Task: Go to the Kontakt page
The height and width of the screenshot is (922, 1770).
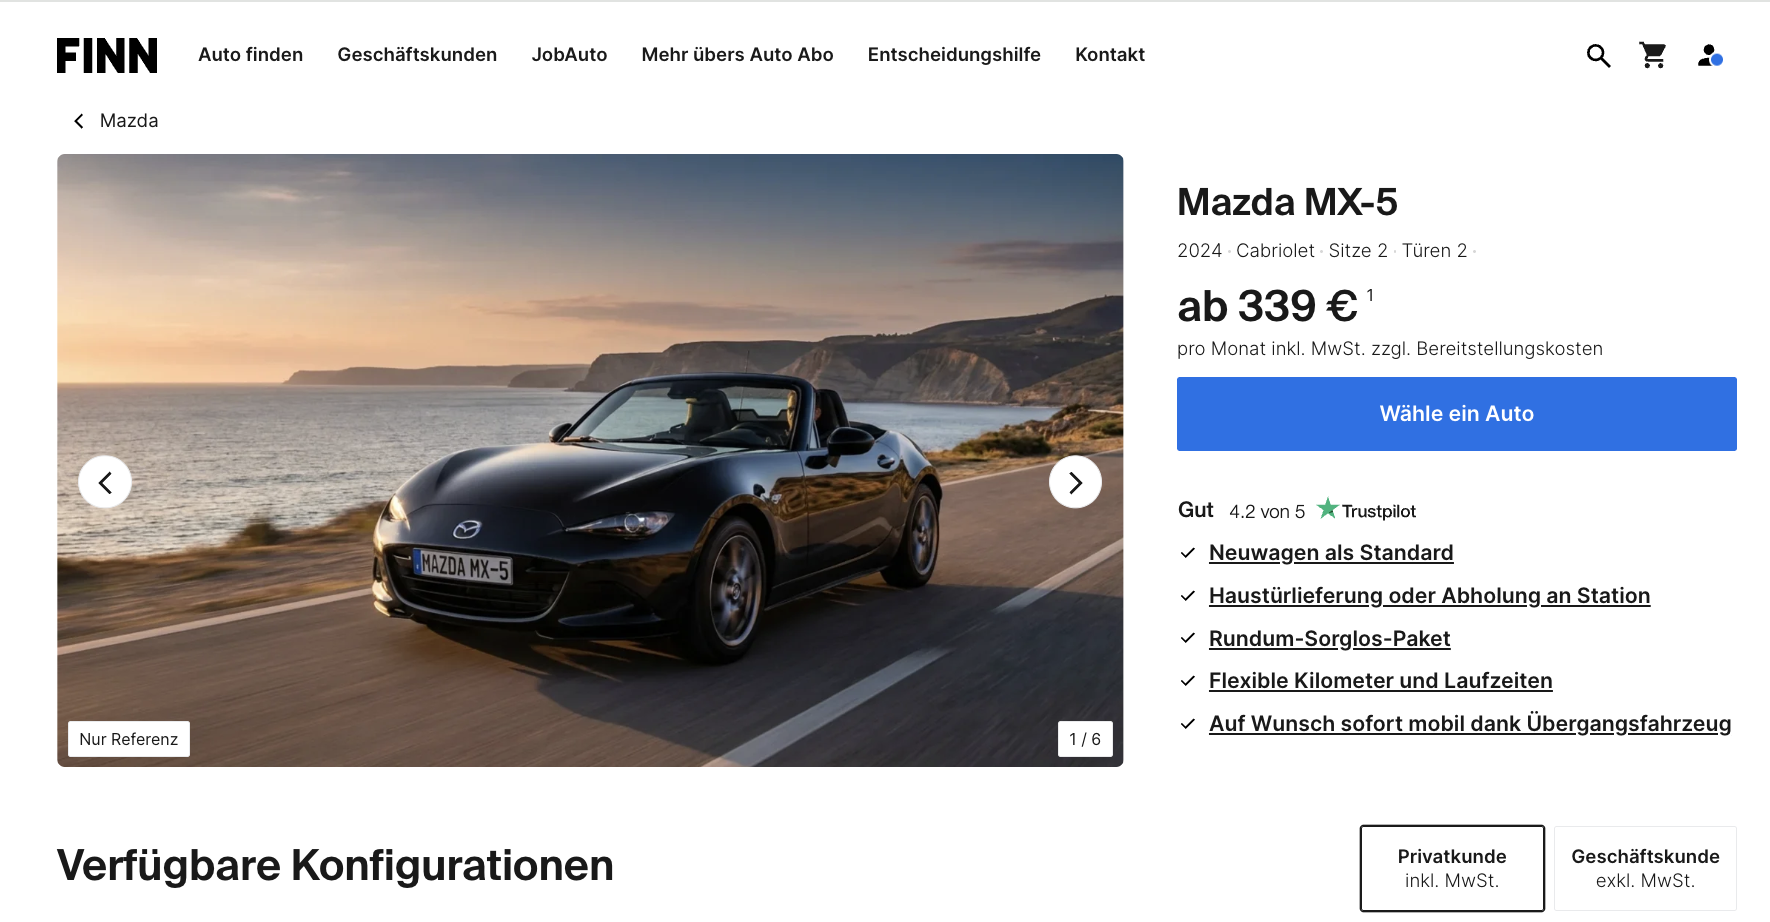Action: (1110, 55)
